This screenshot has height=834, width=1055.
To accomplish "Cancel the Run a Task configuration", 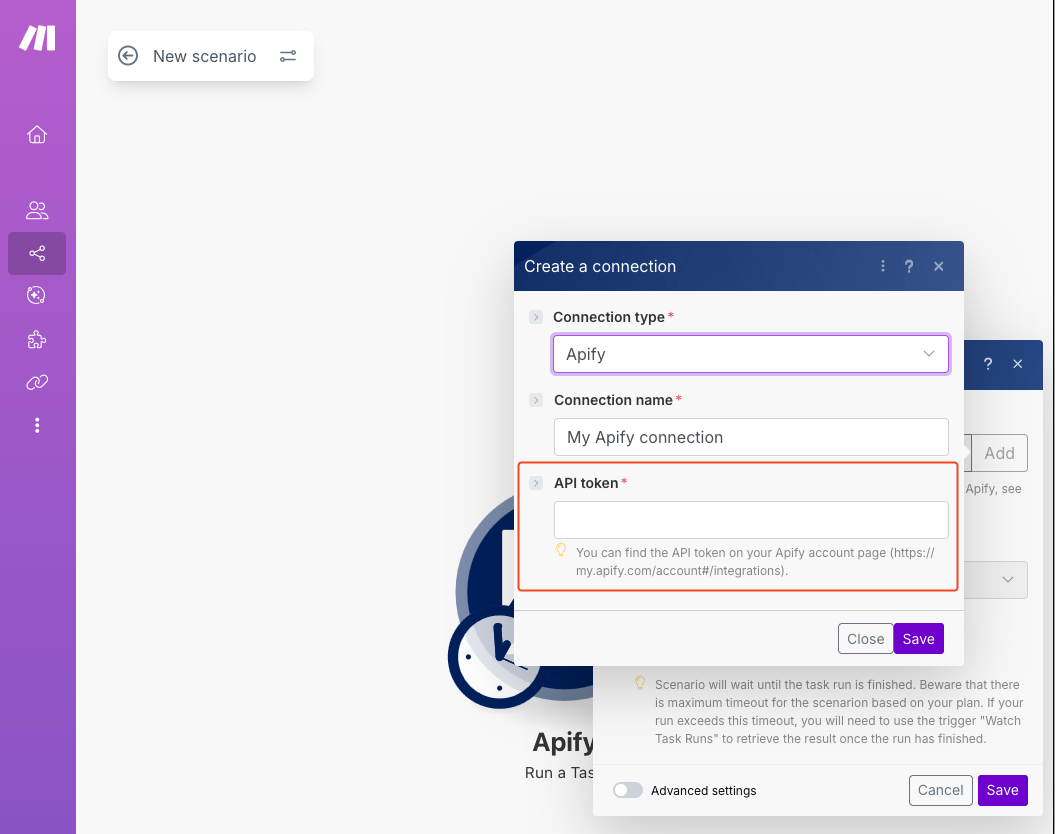I will [940, 790].
